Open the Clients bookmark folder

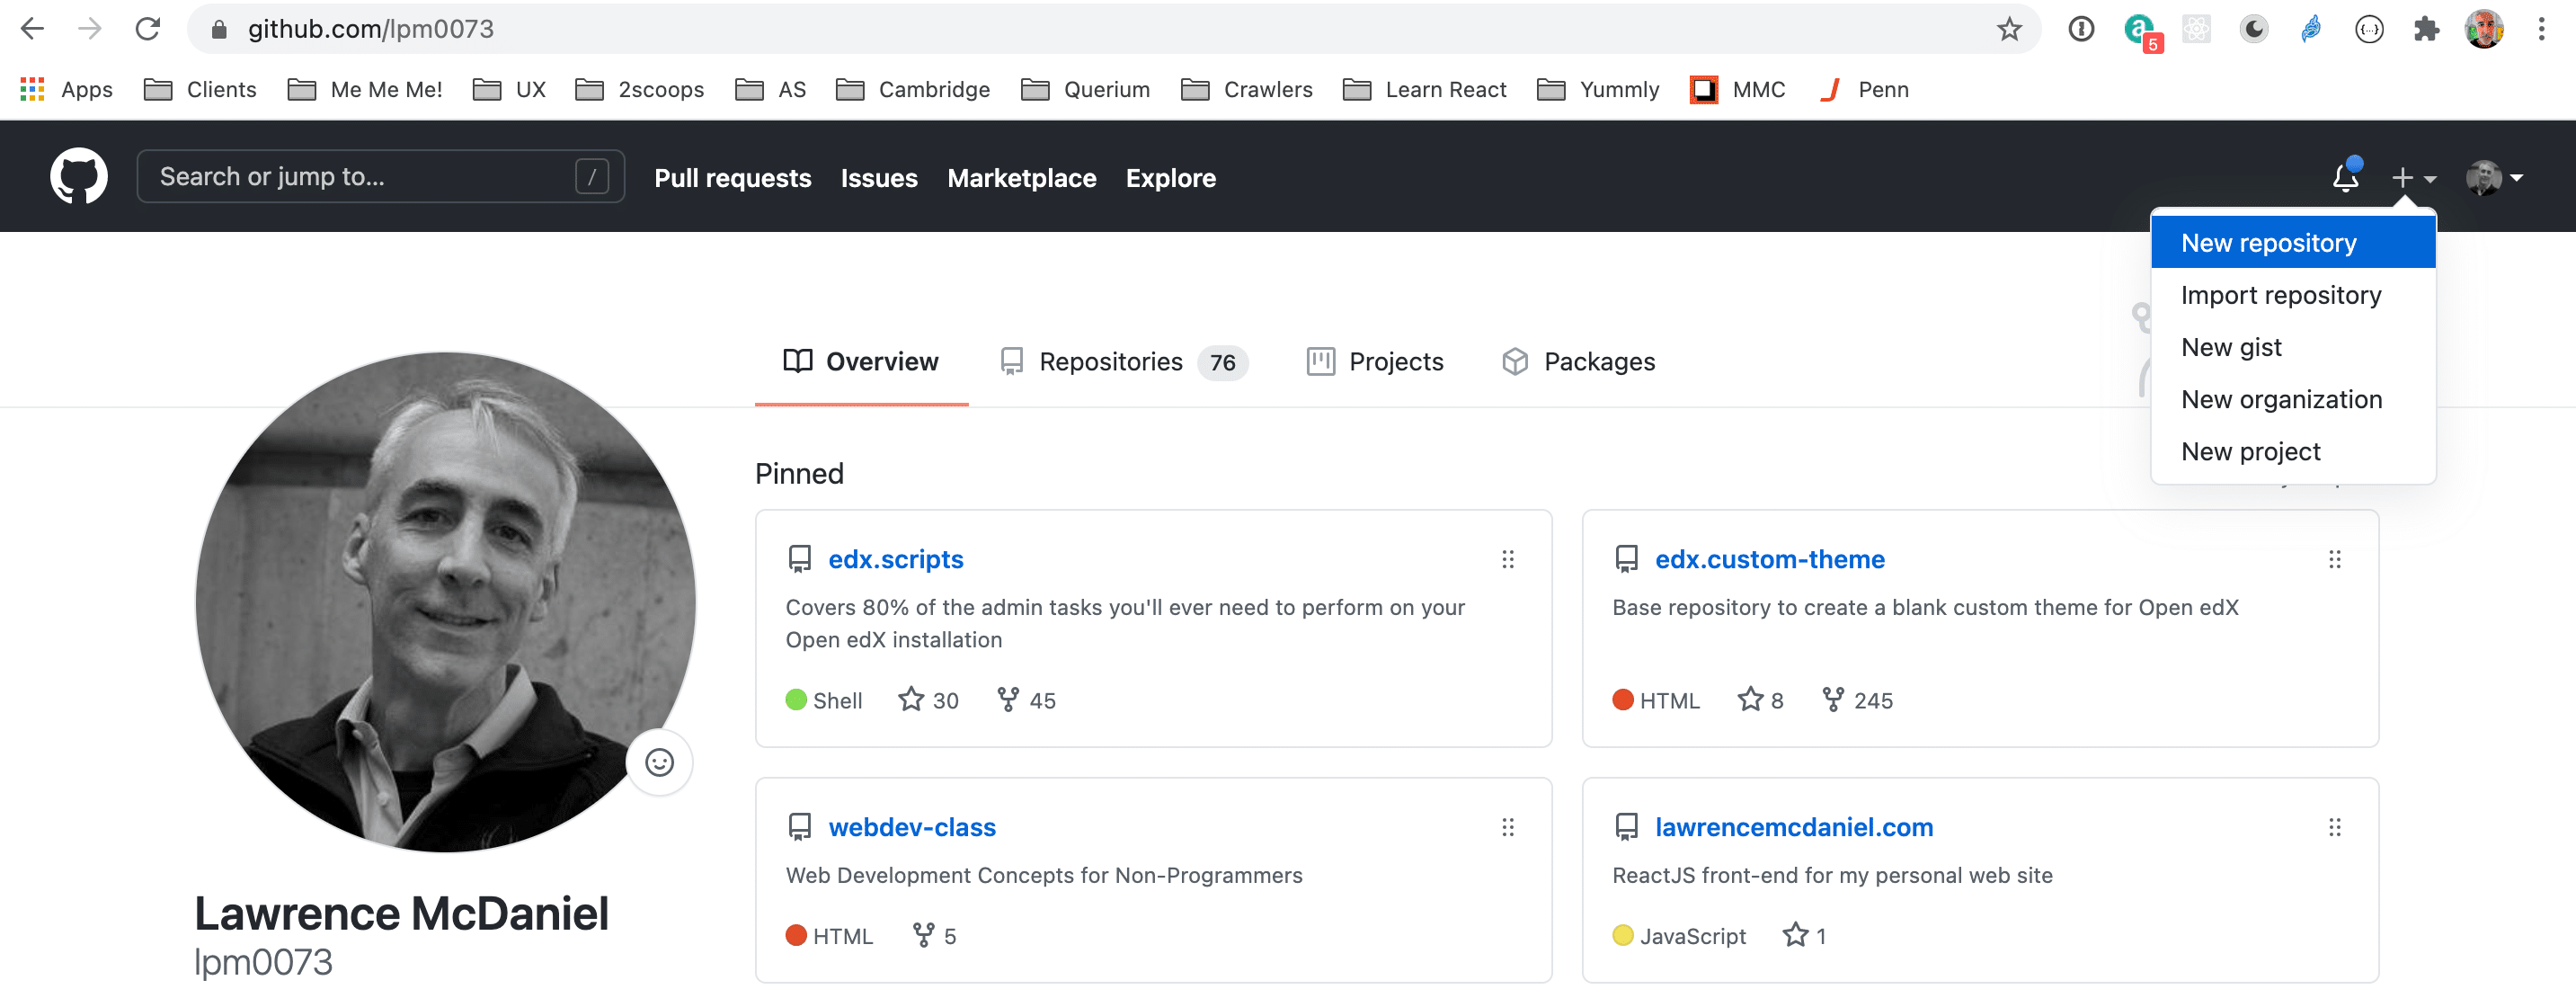pos(200,90)
